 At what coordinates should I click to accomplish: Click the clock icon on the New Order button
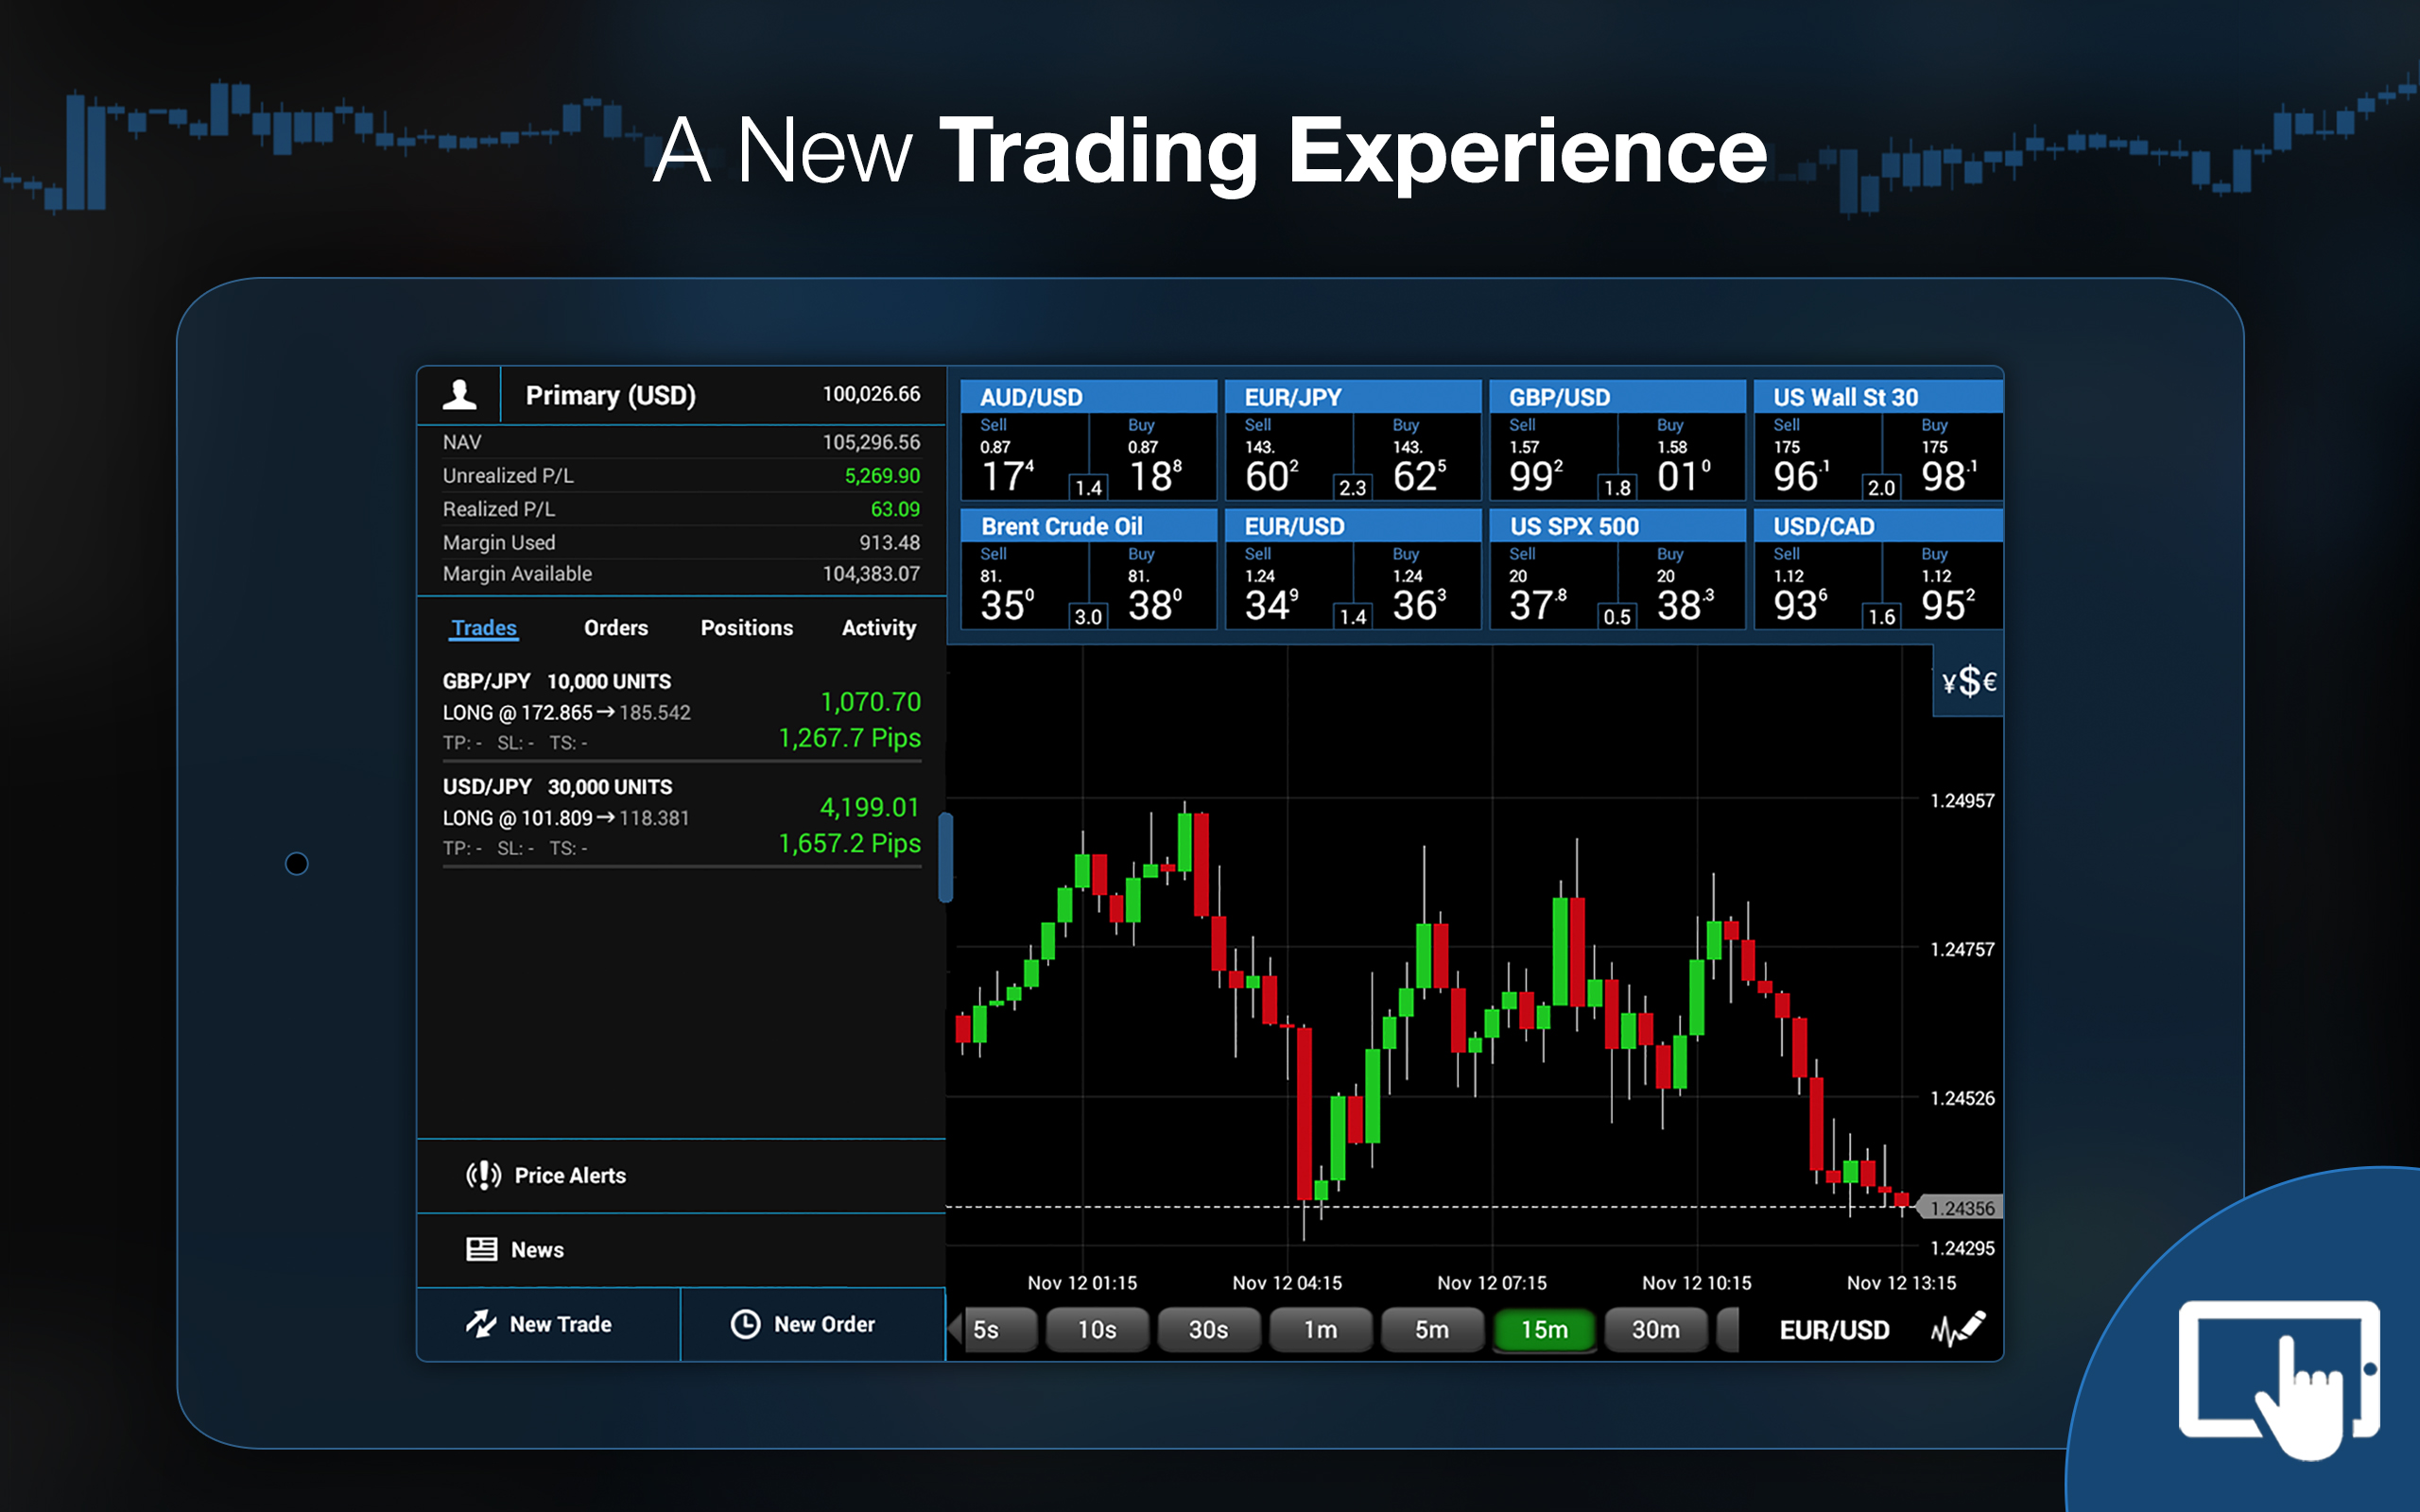[x=746, y=1324]
